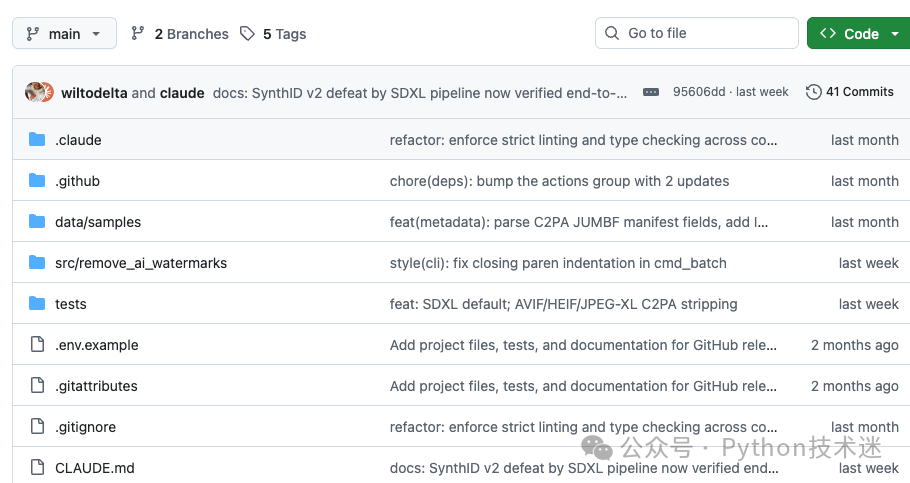The width and height of the screenshot is (910, 483).
Task: Open commit 'chore(deps): bump the actions group'
Action: [559, 181]
